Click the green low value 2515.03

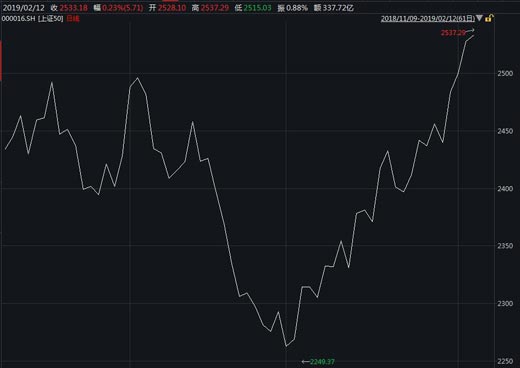(257, 8)
